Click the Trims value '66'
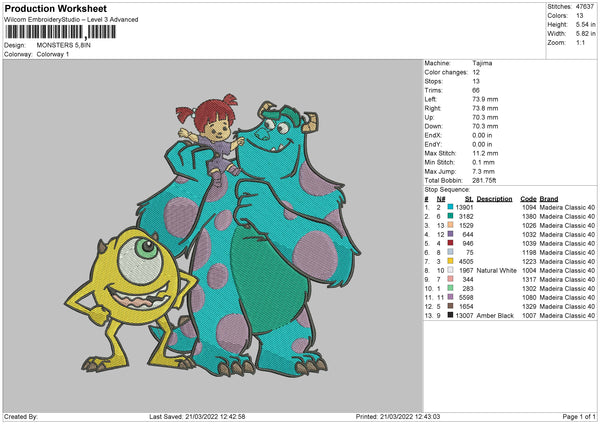Screen dimensions: 600x424 (476, 90)
